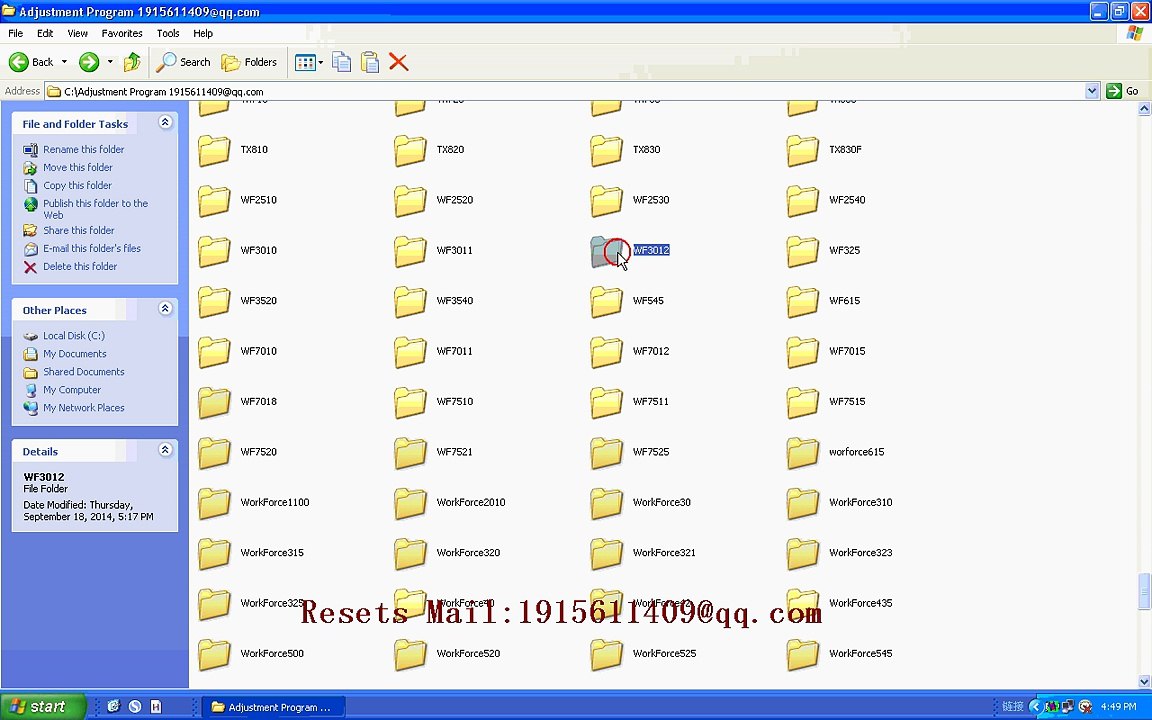
Task: Select the WF3011 folder icon
Action: 411,251
